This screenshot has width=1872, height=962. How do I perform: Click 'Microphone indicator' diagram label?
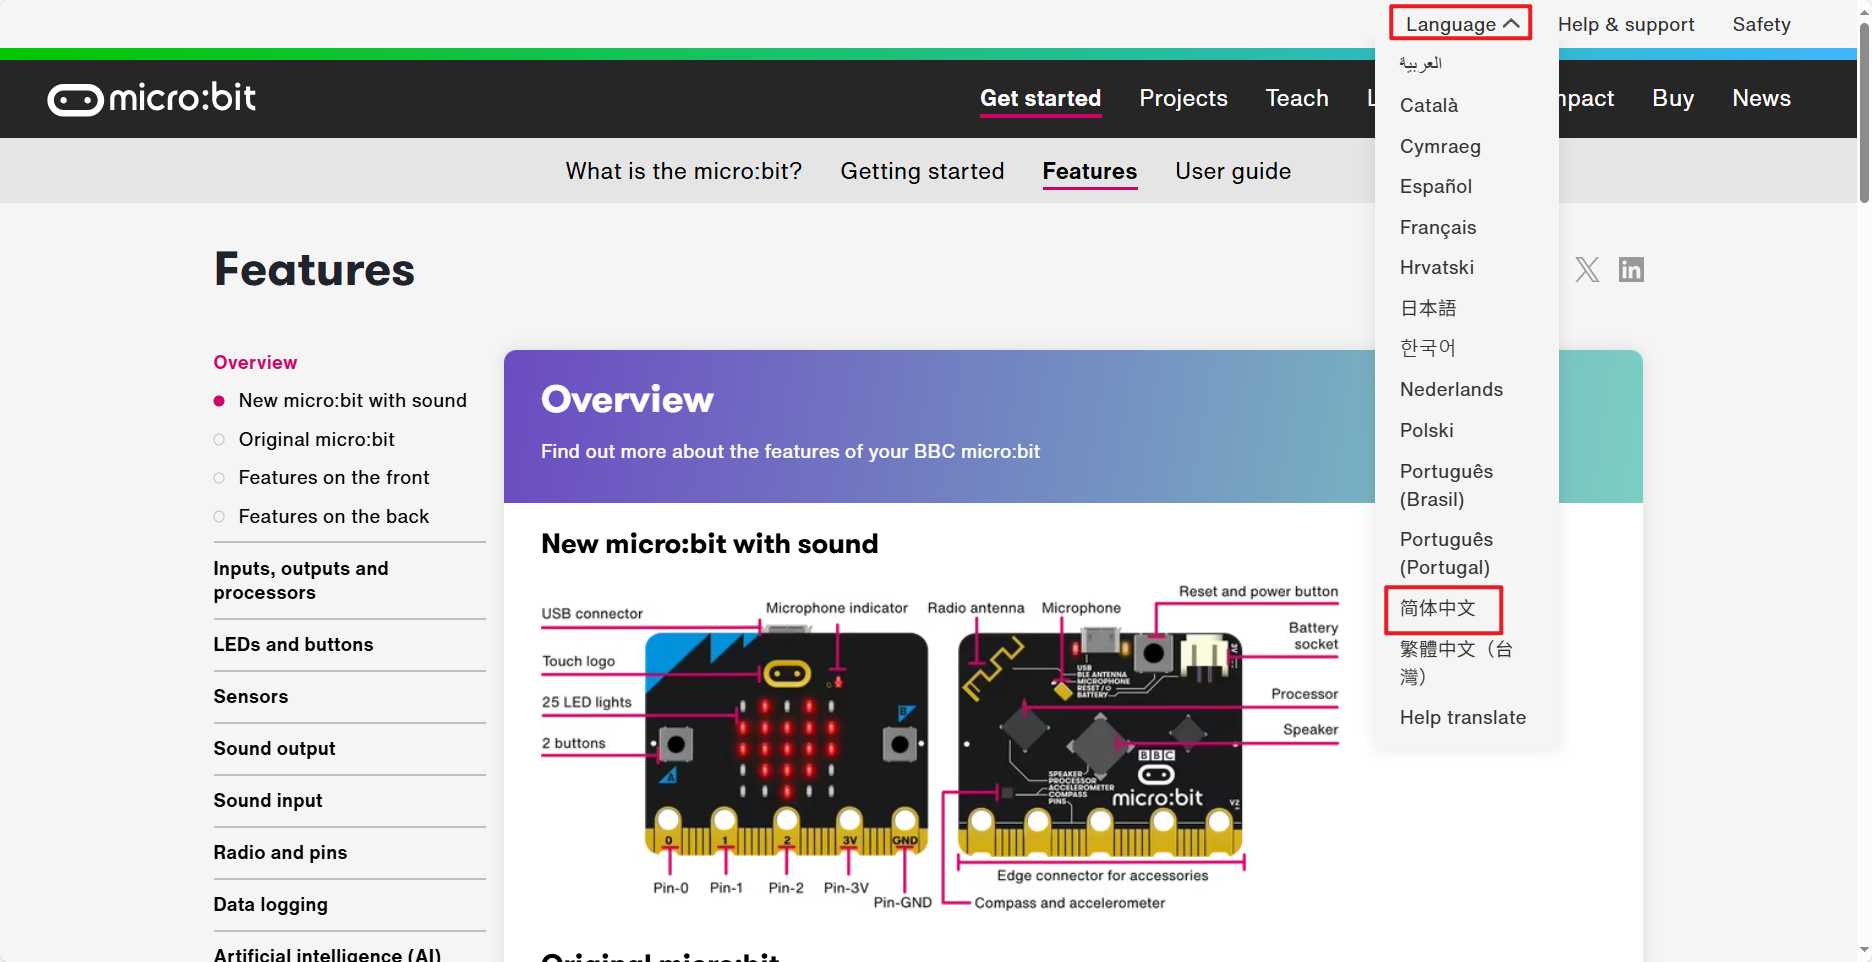click(x=836, y=608)
